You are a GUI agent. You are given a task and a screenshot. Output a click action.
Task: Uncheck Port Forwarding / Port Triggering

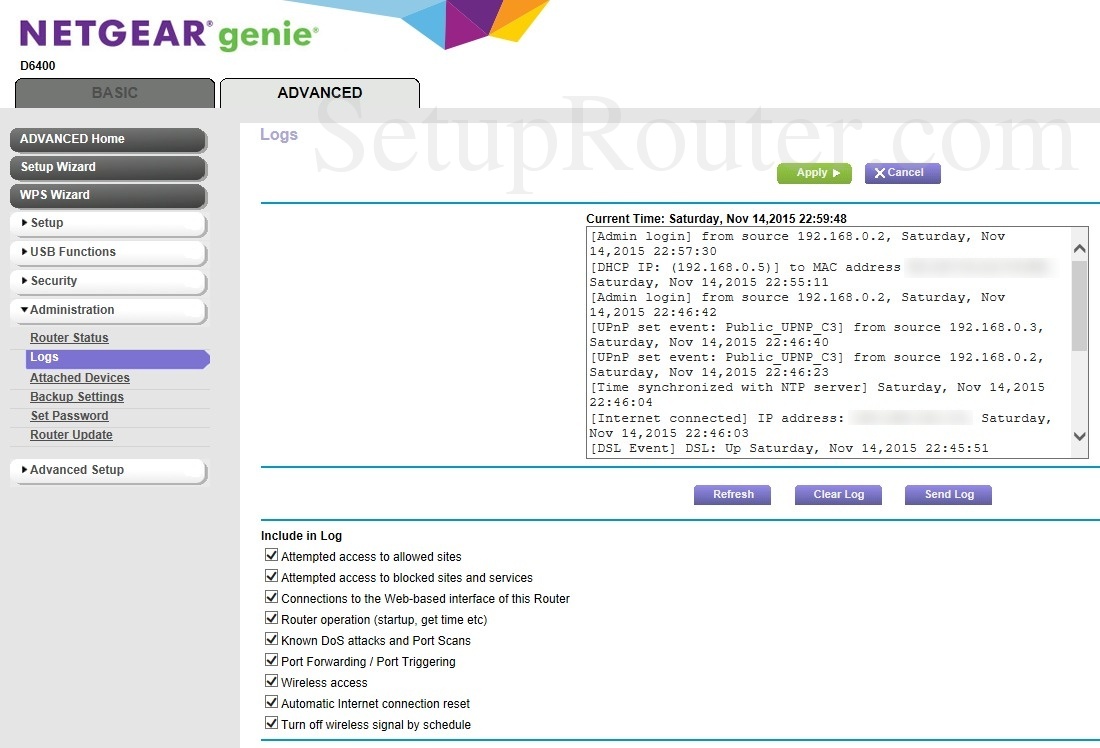pyautogui.click(x=271, y=660)
